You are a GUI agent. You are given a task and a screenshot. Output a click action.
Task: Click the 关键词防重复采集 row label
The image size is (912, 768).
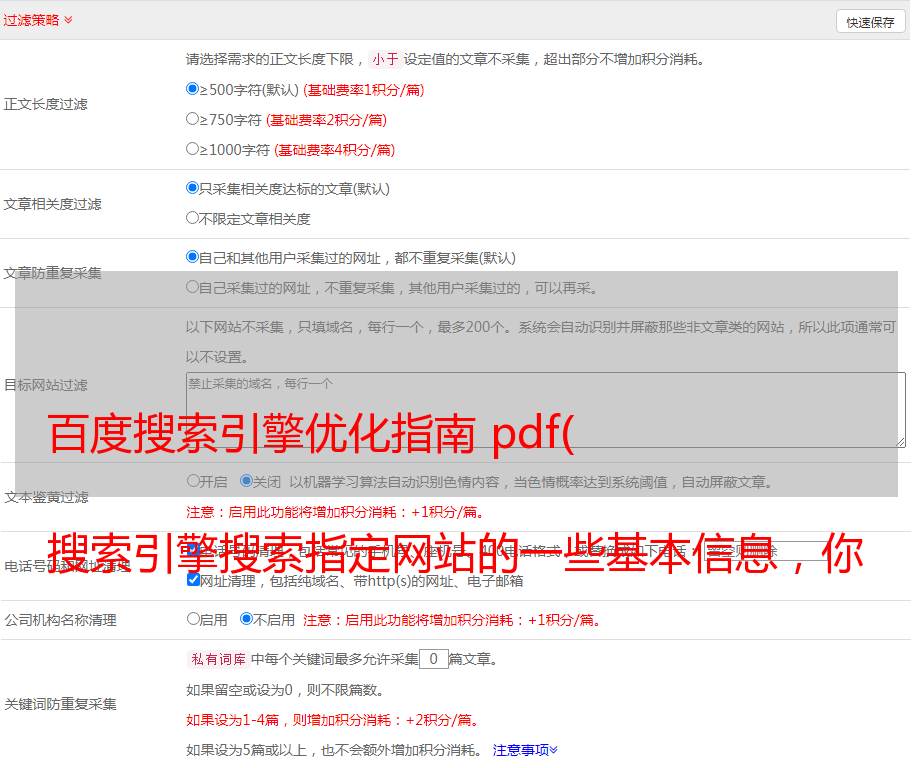60,705
